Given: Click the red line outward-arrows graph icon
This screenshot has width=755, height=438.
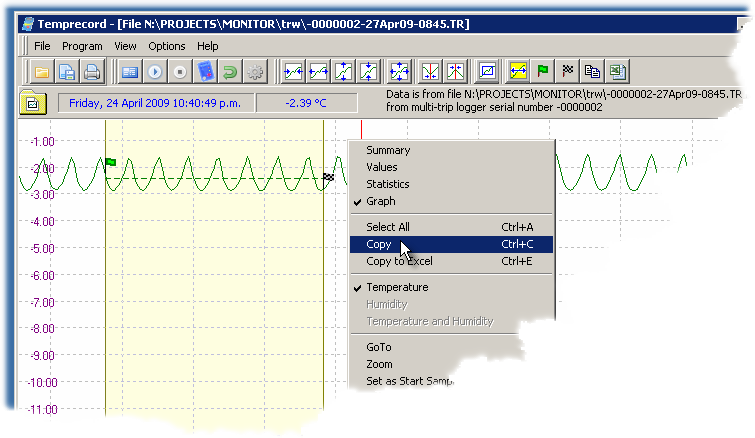Looking at the screenshot, I should (455, 72).
